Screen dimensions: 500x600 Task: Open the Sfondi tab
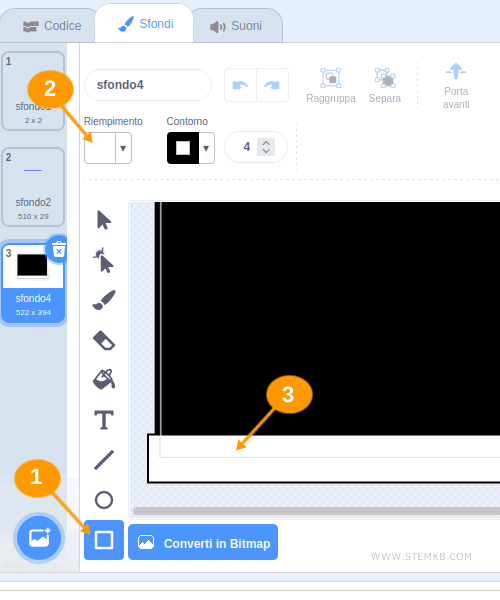(x=146, y=24)
